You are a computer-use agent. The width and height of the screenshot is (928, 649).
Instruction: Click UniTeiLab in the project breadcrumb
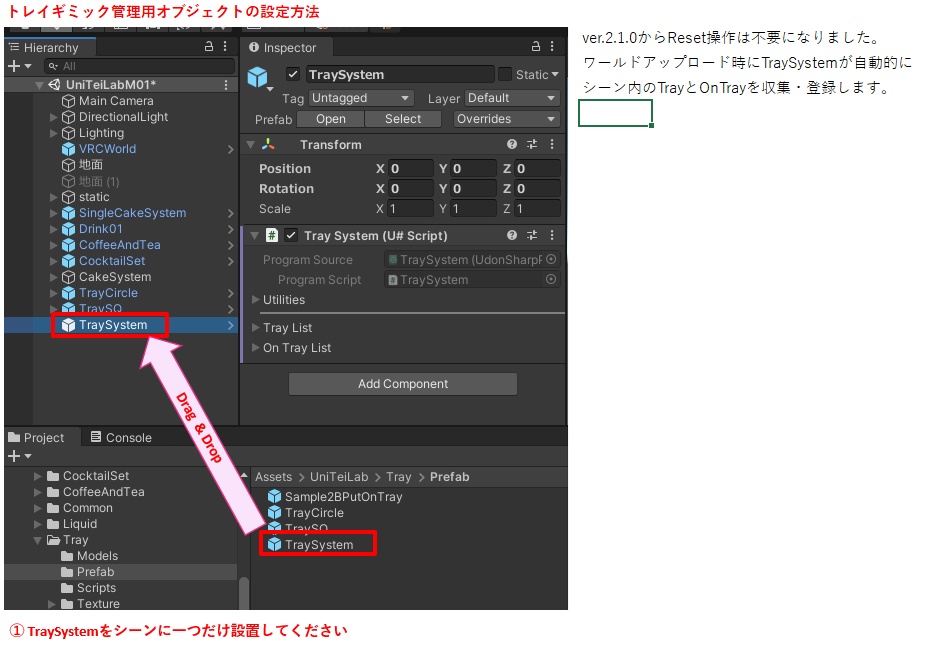[x=339, y=477]
